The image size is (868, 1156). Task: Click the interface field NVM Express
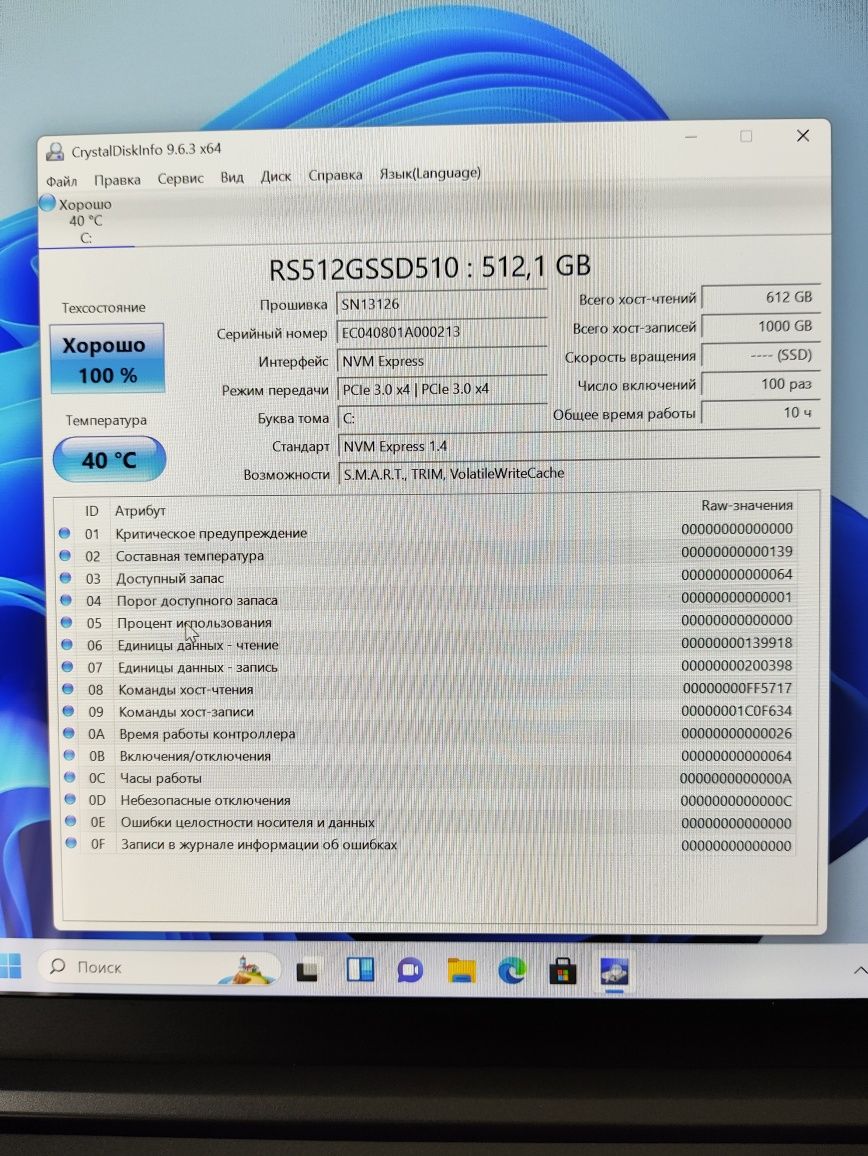click(441, 361)
